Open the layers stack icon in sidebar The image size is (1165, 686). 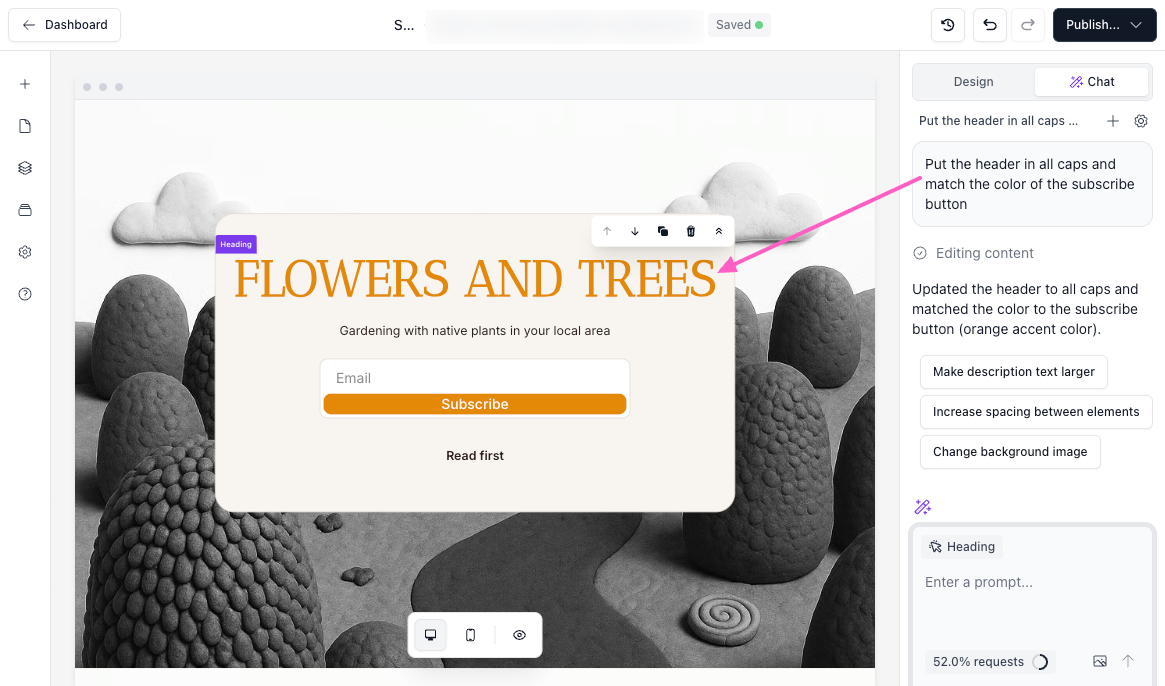click(25, 168)
